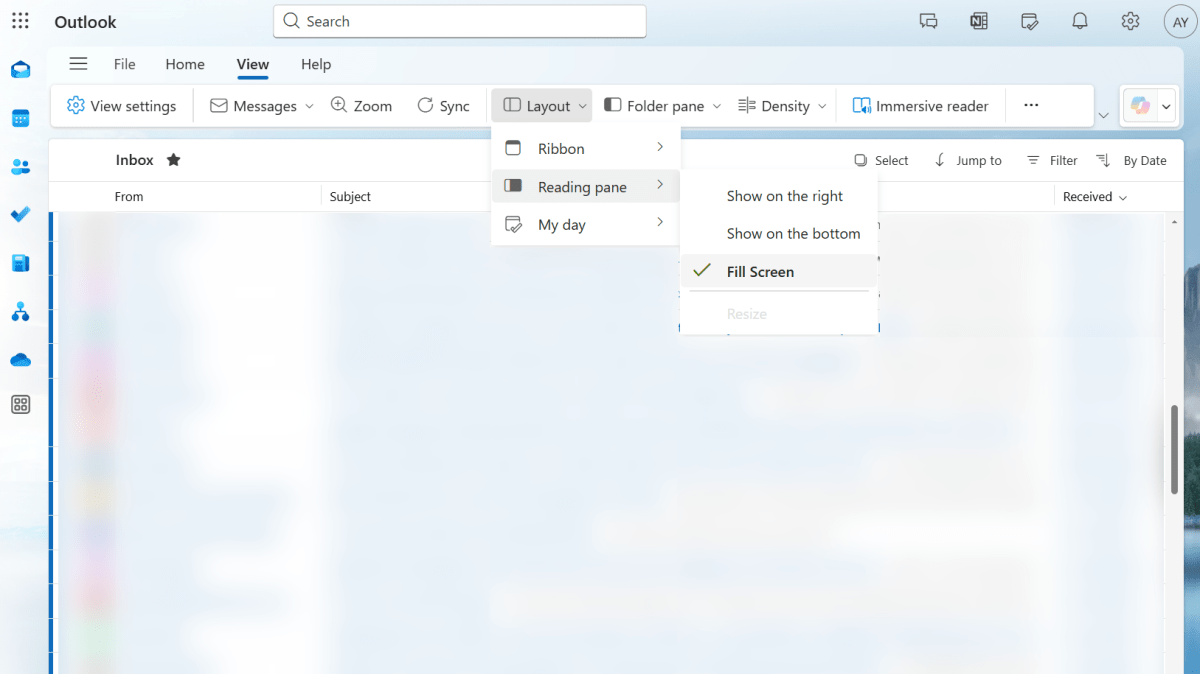Open OneNote feed icon in top bar

coord(979,21)
